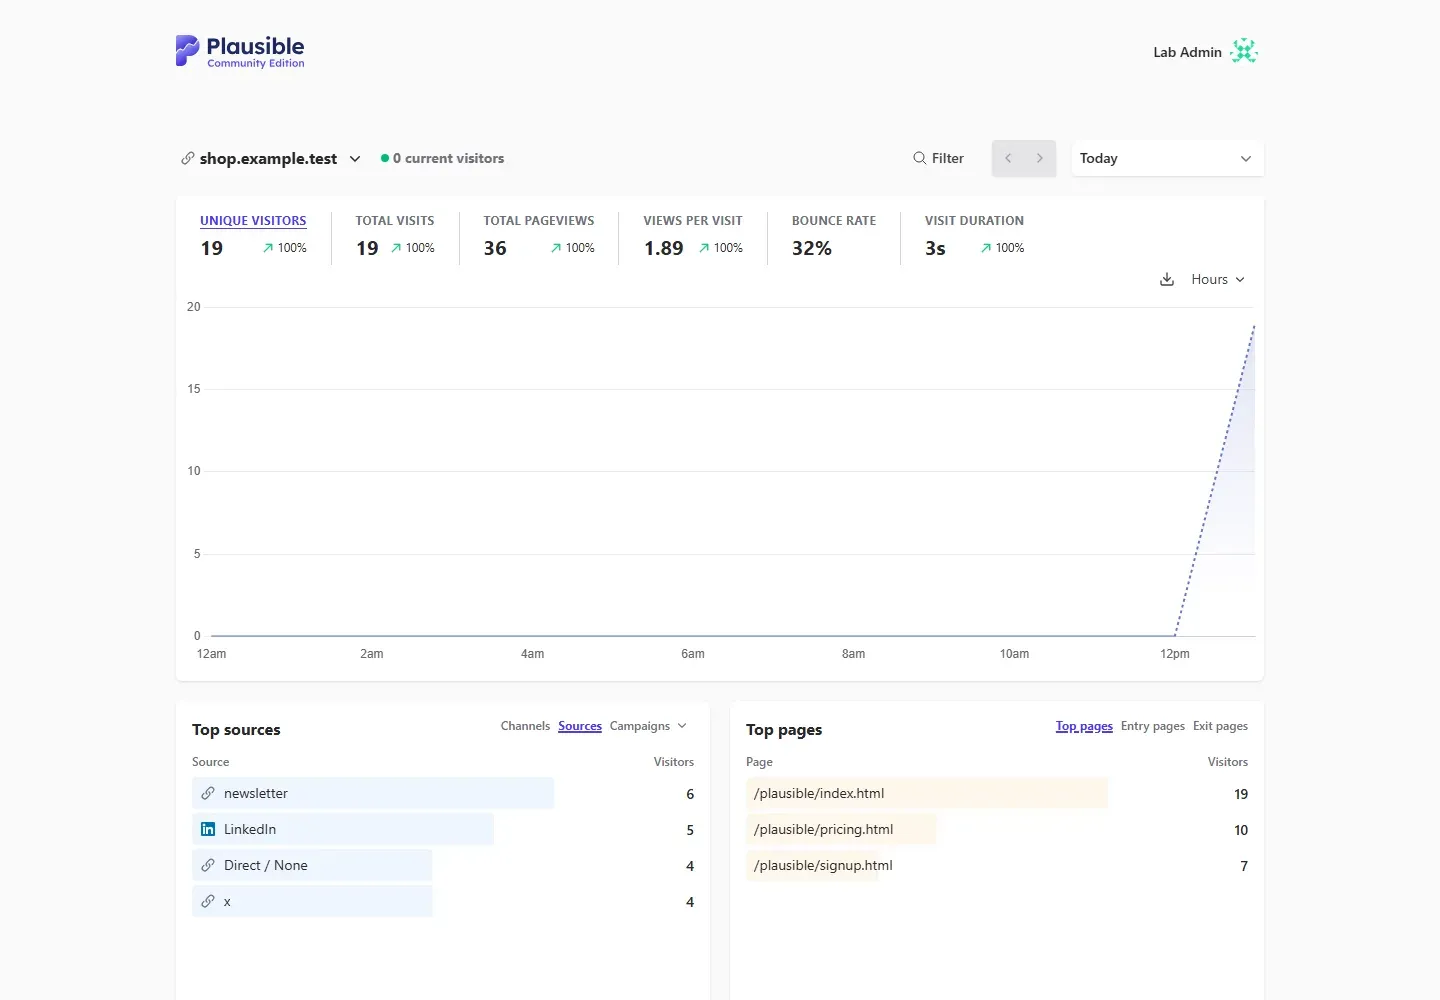Open /plausible/index.html page row

click(x=997, y=793)
